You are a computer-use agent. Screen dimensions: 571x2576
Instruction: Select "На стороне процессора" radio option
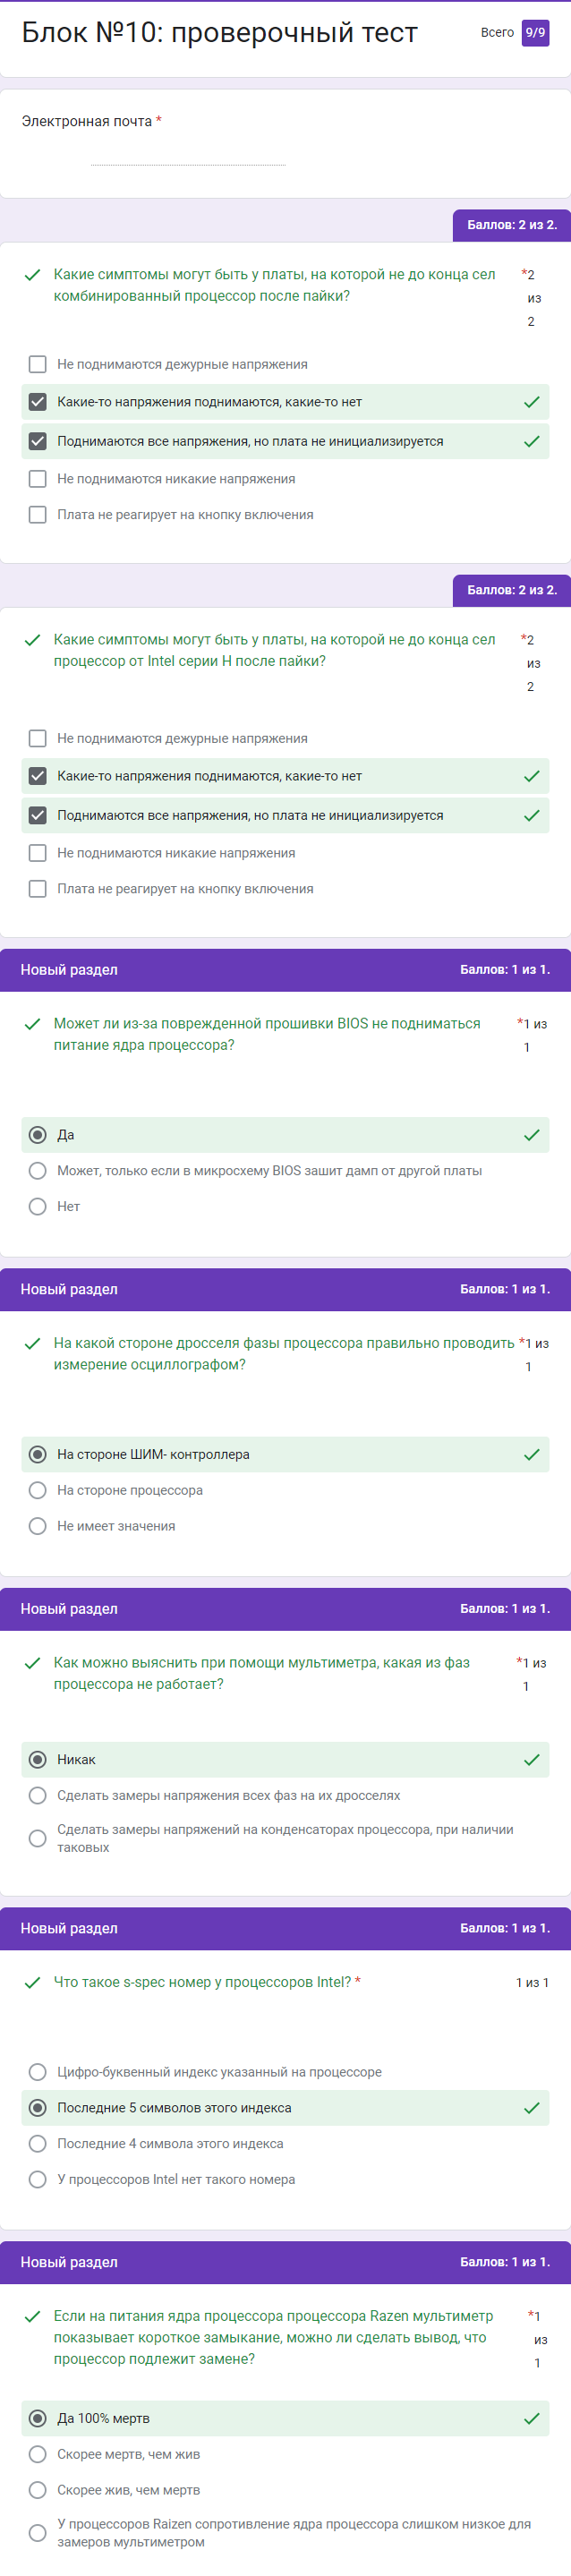[x=38, y=1491]
